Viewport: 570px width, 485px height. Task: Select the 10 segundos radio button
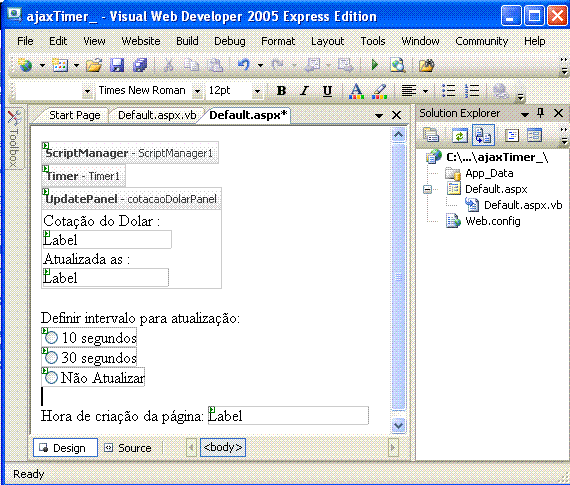(x=51, y=338)
